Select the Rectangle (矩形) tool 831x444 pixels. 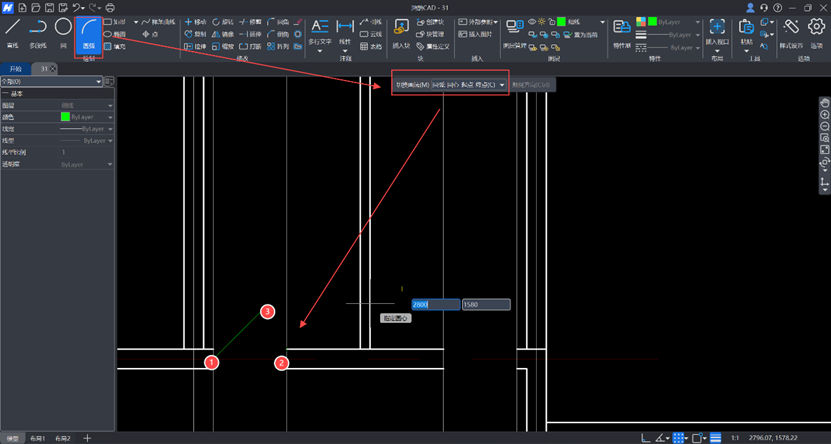coord(115,22)
